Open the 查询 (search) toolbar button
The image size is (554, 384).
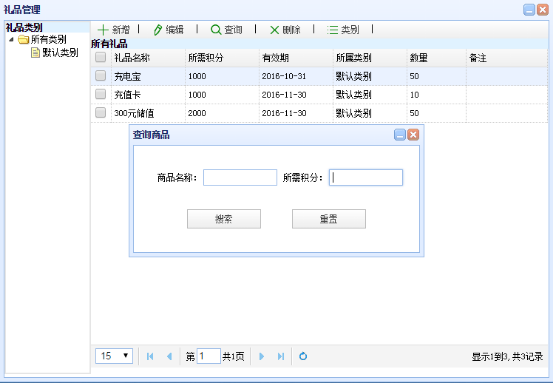pyautogui.click(x=226, y=30)
